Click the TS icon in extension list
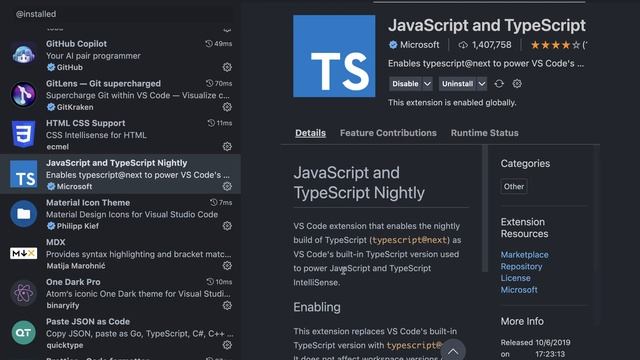Screen dimensions: 640x360 (x=24, y=174)
